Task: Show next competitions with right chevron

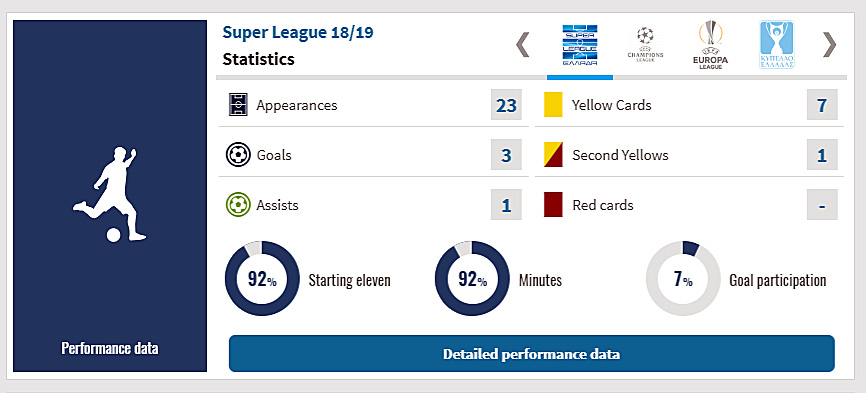Action: [x=830, y=45]
